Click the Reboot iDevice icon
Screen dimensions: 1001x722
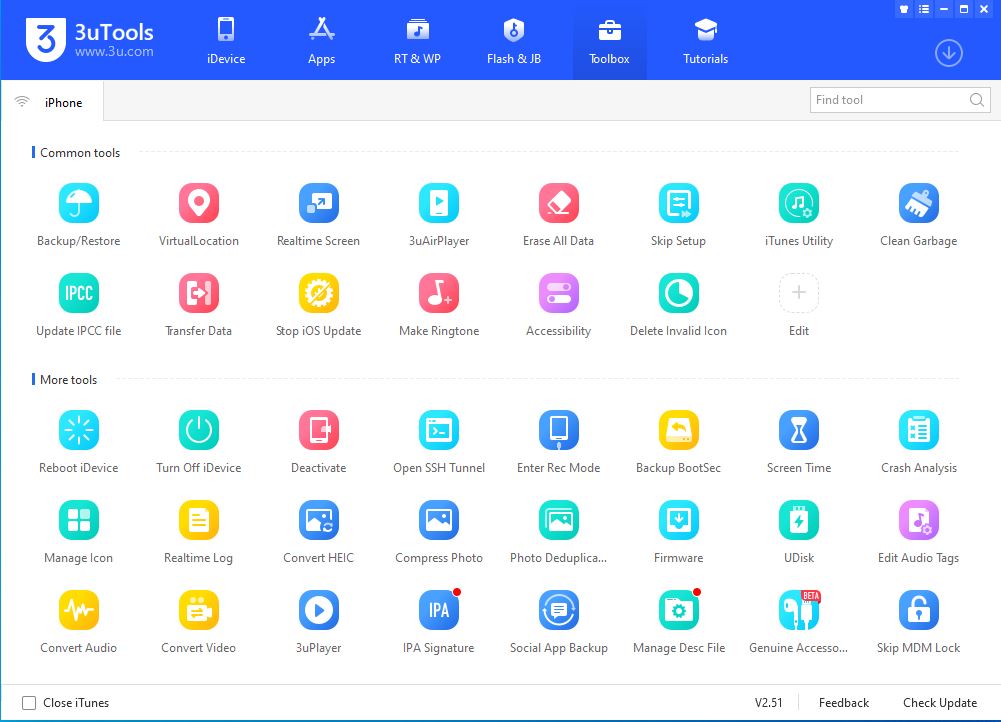(78, 431)
